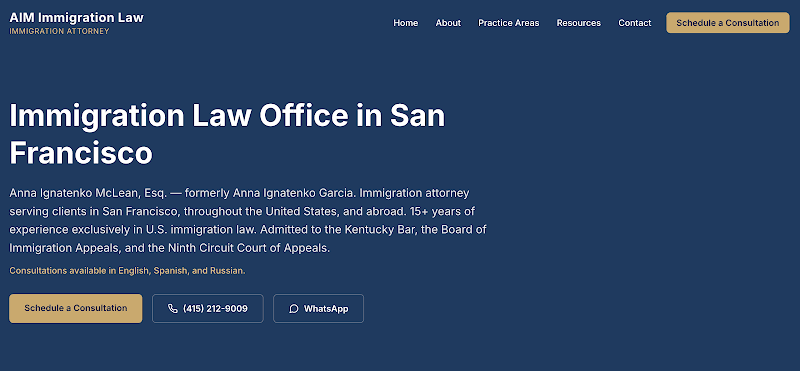The image size is (800, 371).
Task: Click the consultations languages line
Action: (x=127, y=271)
